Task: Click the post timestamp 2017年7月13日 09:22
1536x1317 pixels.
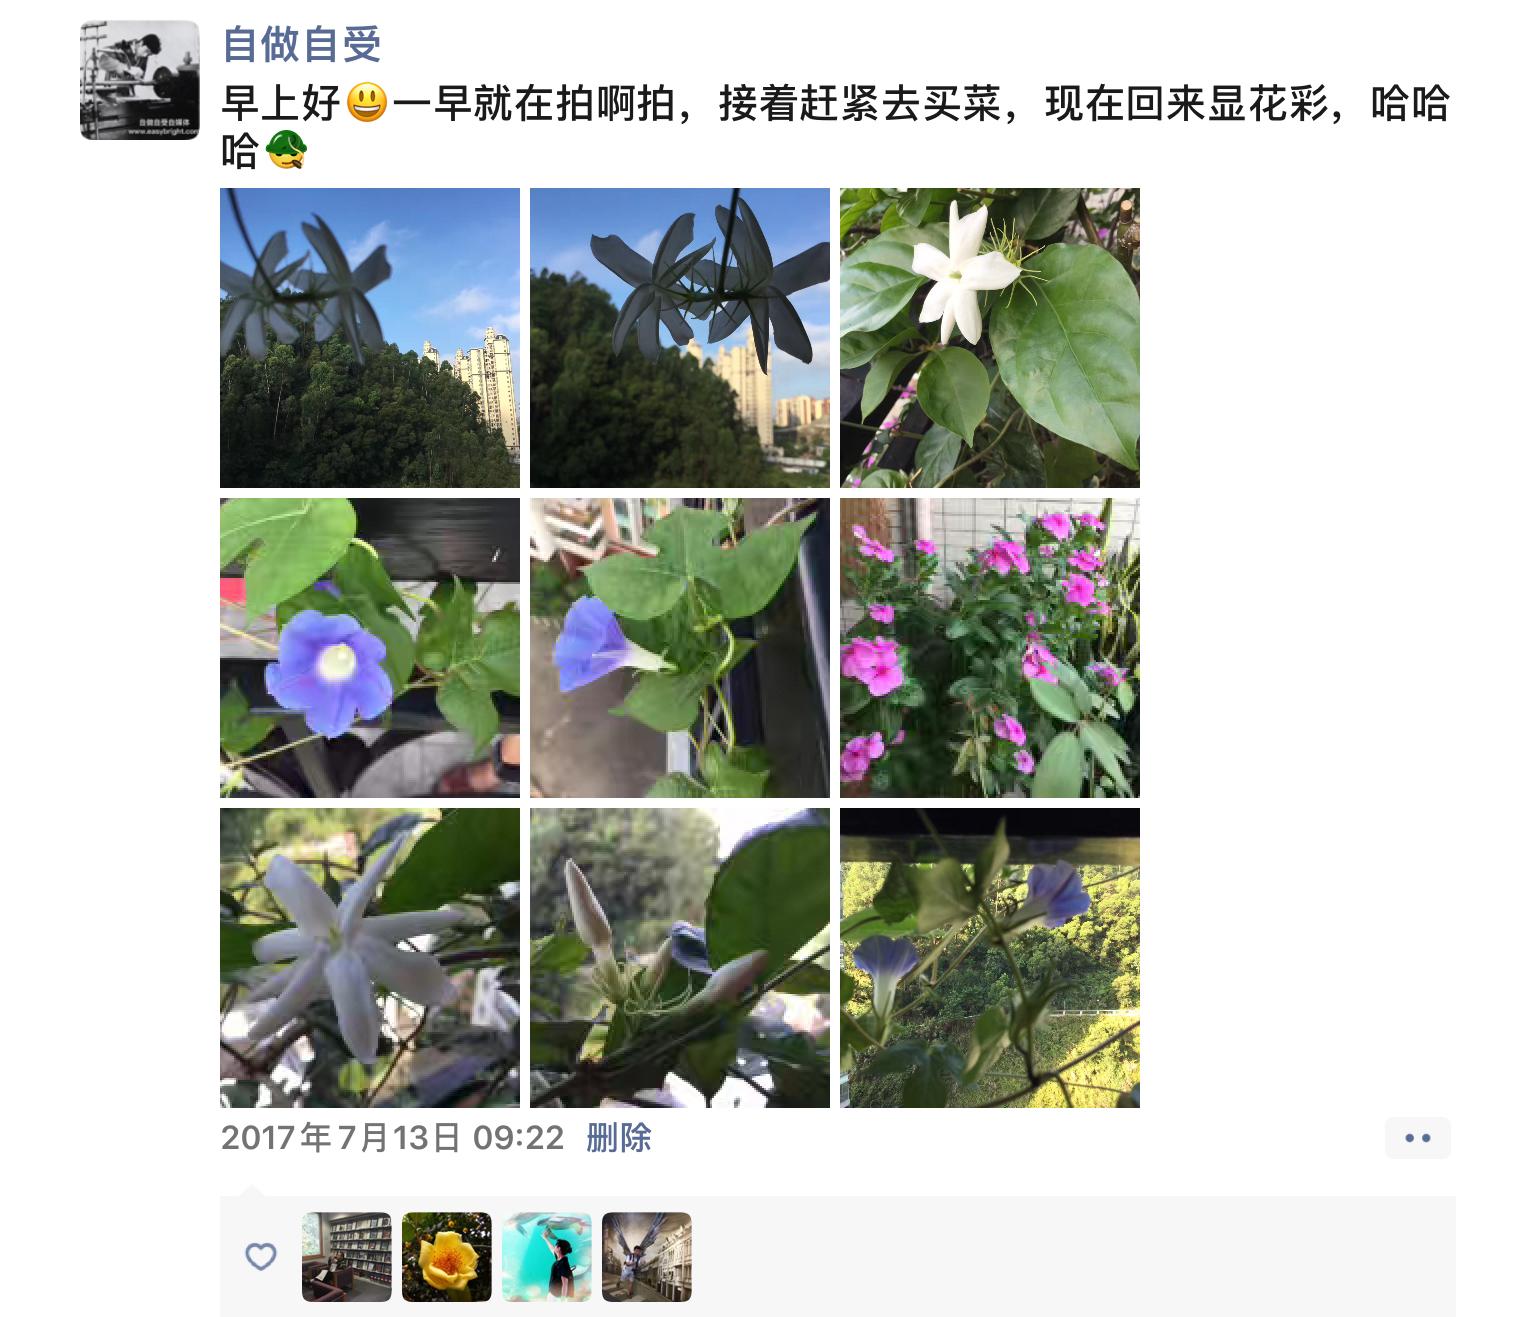Action: point(392,1137)
